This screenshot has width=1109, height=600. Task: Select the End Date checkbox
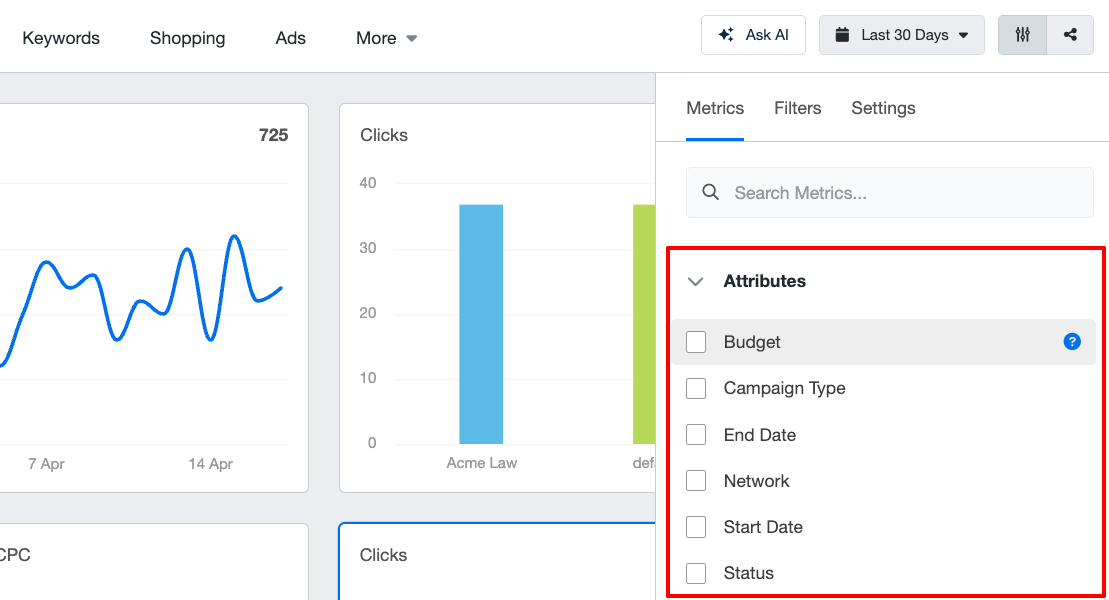tap(696, 434)
